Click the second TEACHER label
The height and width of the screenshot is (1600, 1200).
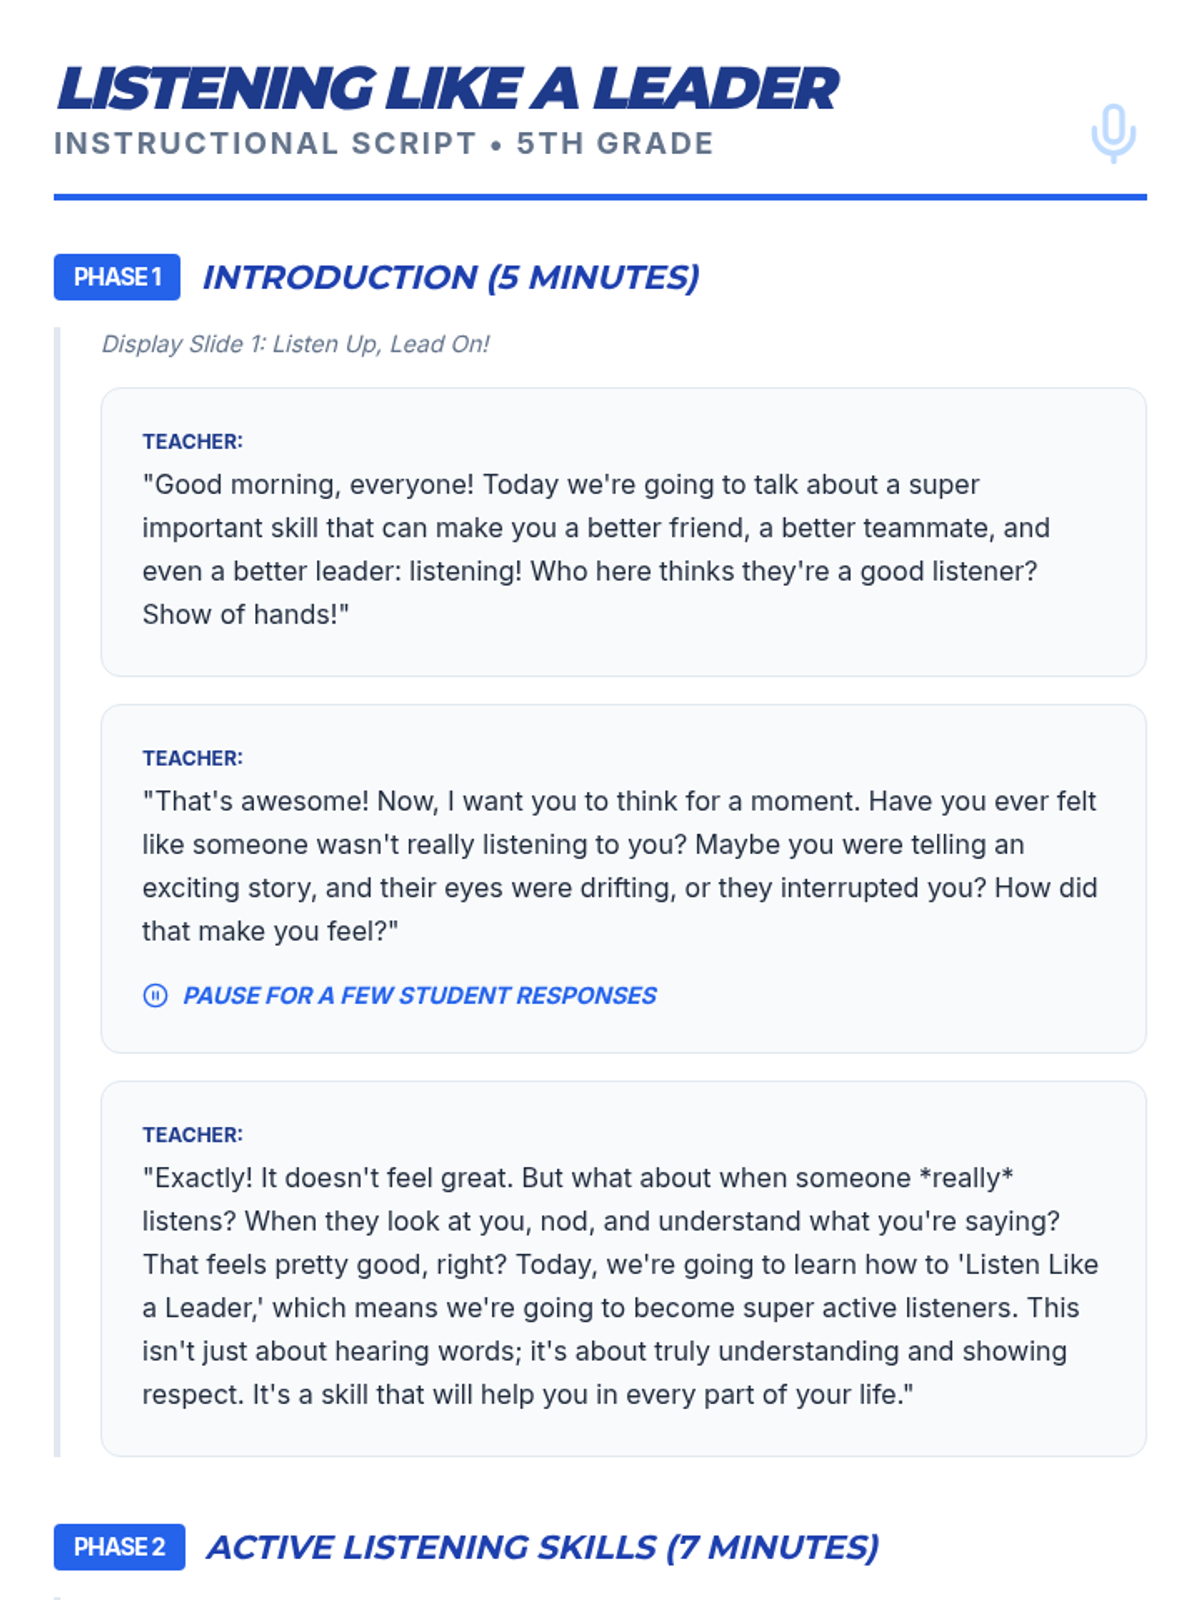192,758
